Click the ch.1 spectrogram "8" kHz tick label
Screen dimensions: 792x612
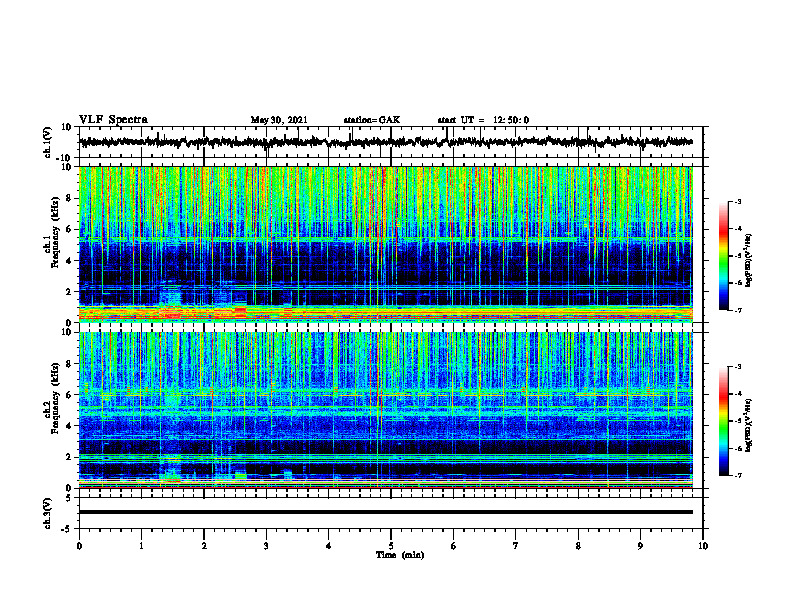[70, 198]
